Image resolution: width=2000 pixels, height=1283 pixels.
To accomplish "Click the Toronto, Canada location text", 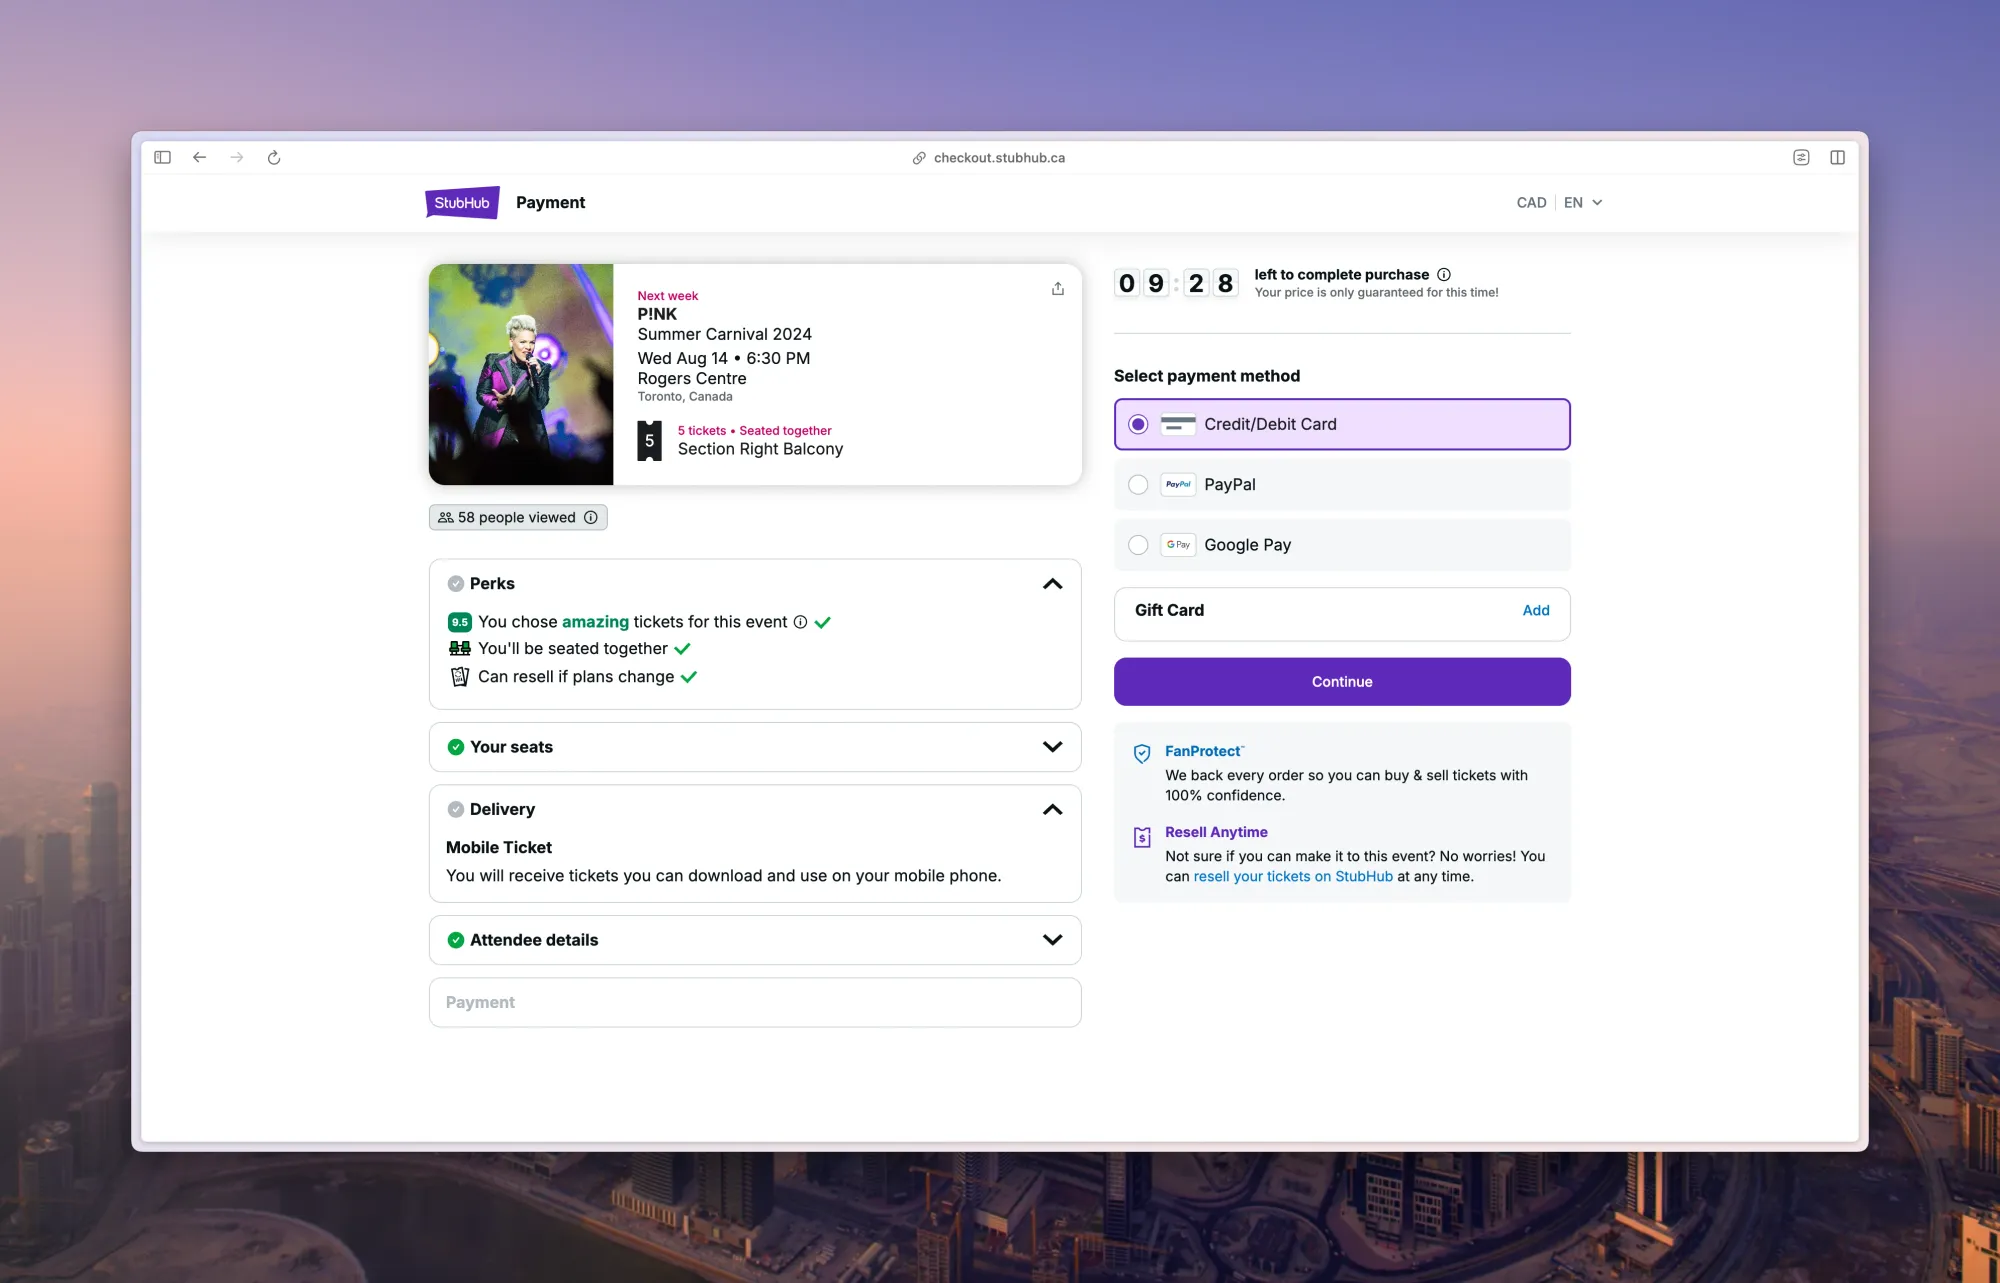I will pyautogui.click(x=685, y=397).
